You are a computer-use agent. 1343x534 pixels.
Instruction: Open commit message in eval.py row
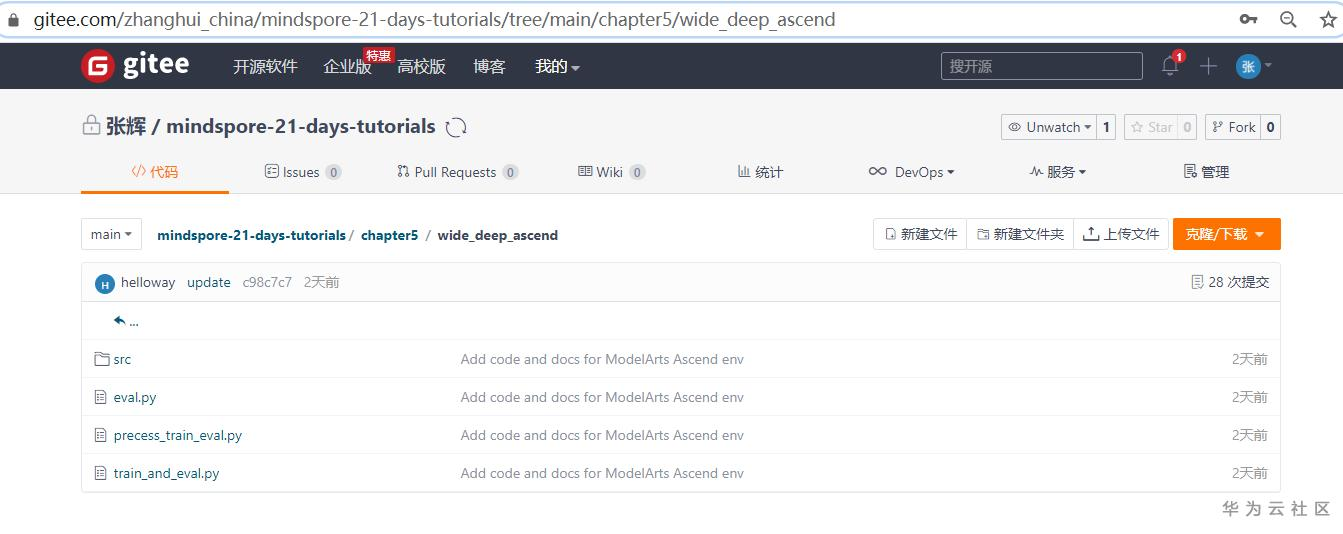pyautogui.click(x=602, y=397)
